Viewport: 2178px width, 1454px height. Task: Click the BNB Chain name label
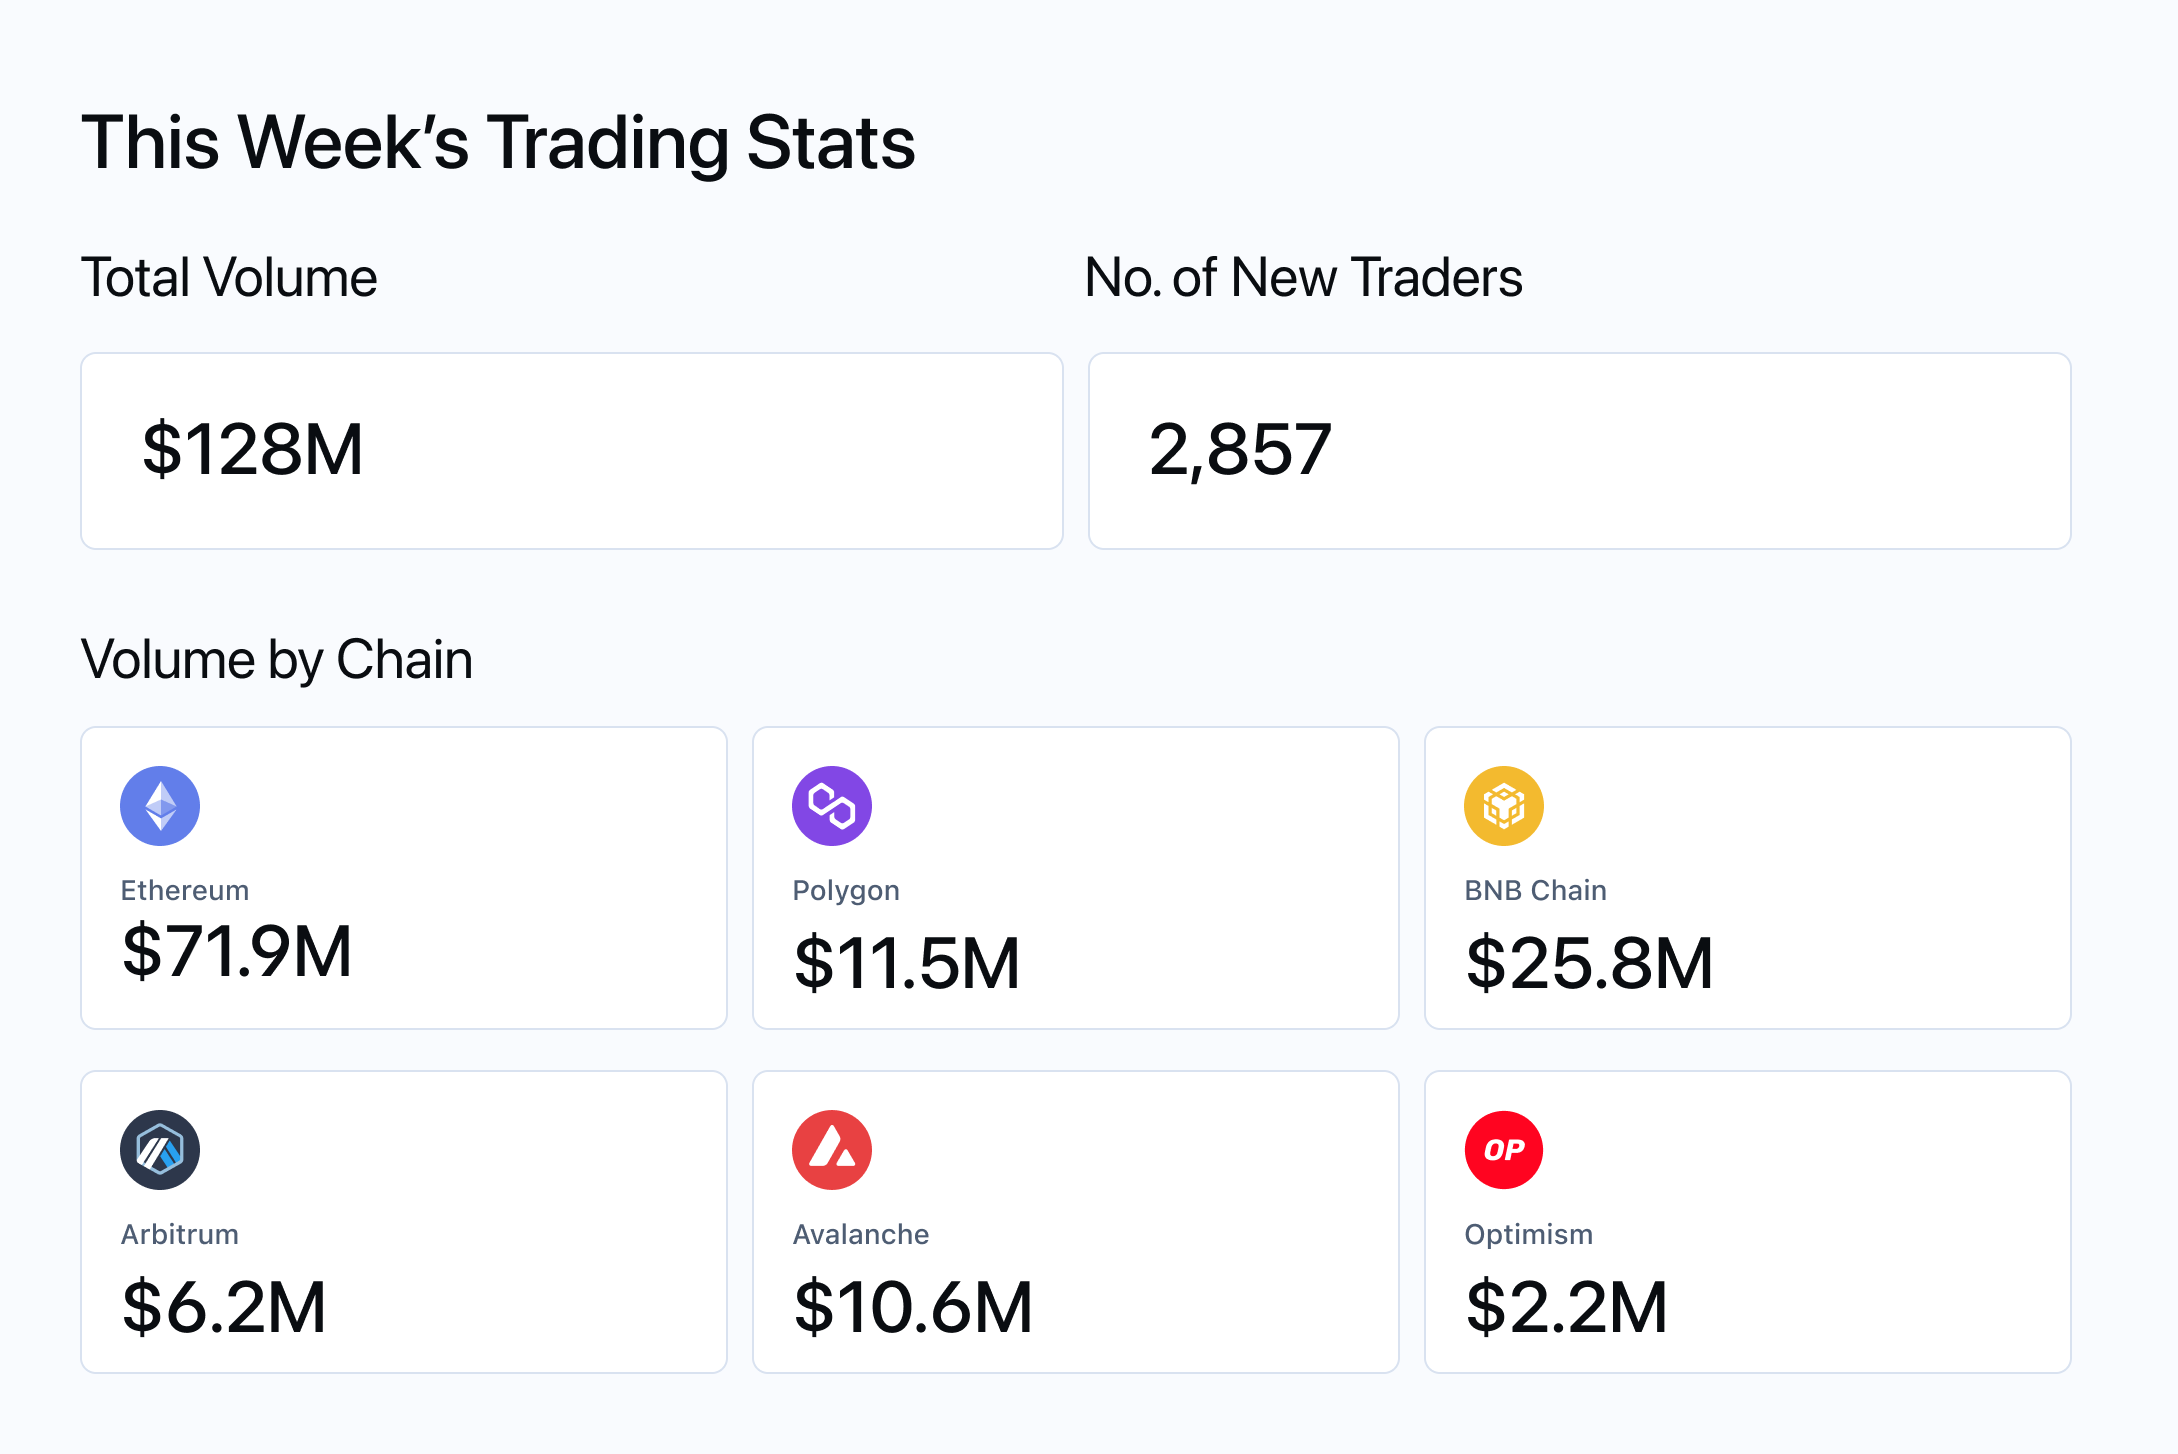pyautogui.click(x=1535, y=890)
